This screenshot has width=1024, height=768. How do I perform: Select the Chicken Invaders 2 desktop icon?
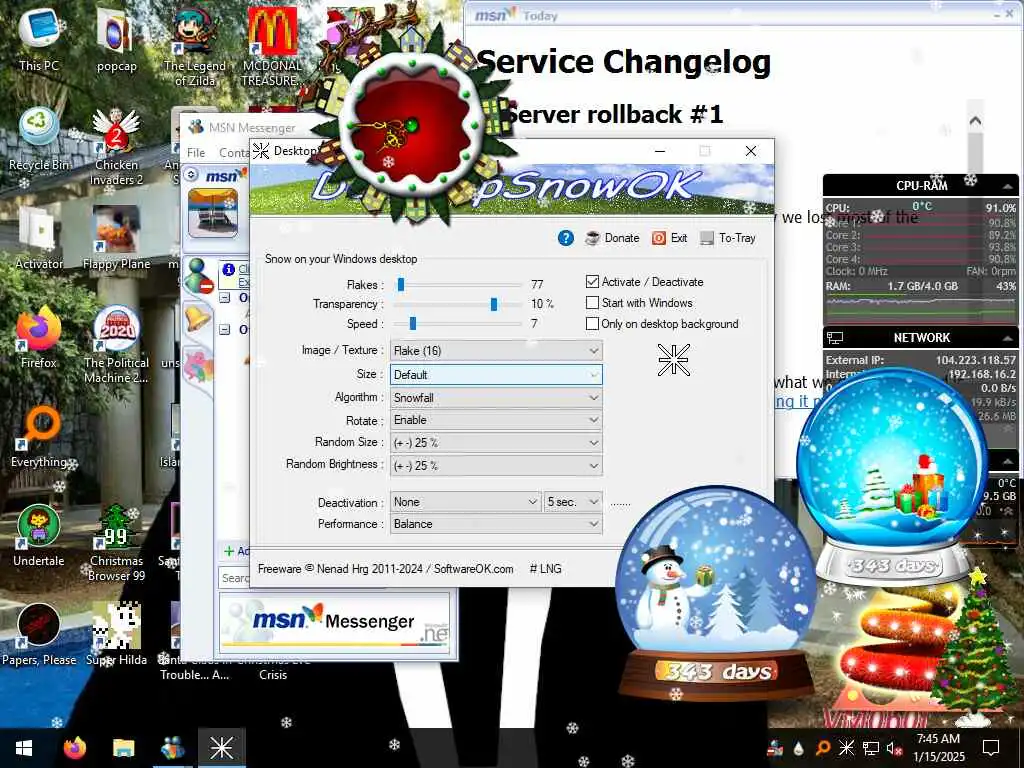pos(116,148)
